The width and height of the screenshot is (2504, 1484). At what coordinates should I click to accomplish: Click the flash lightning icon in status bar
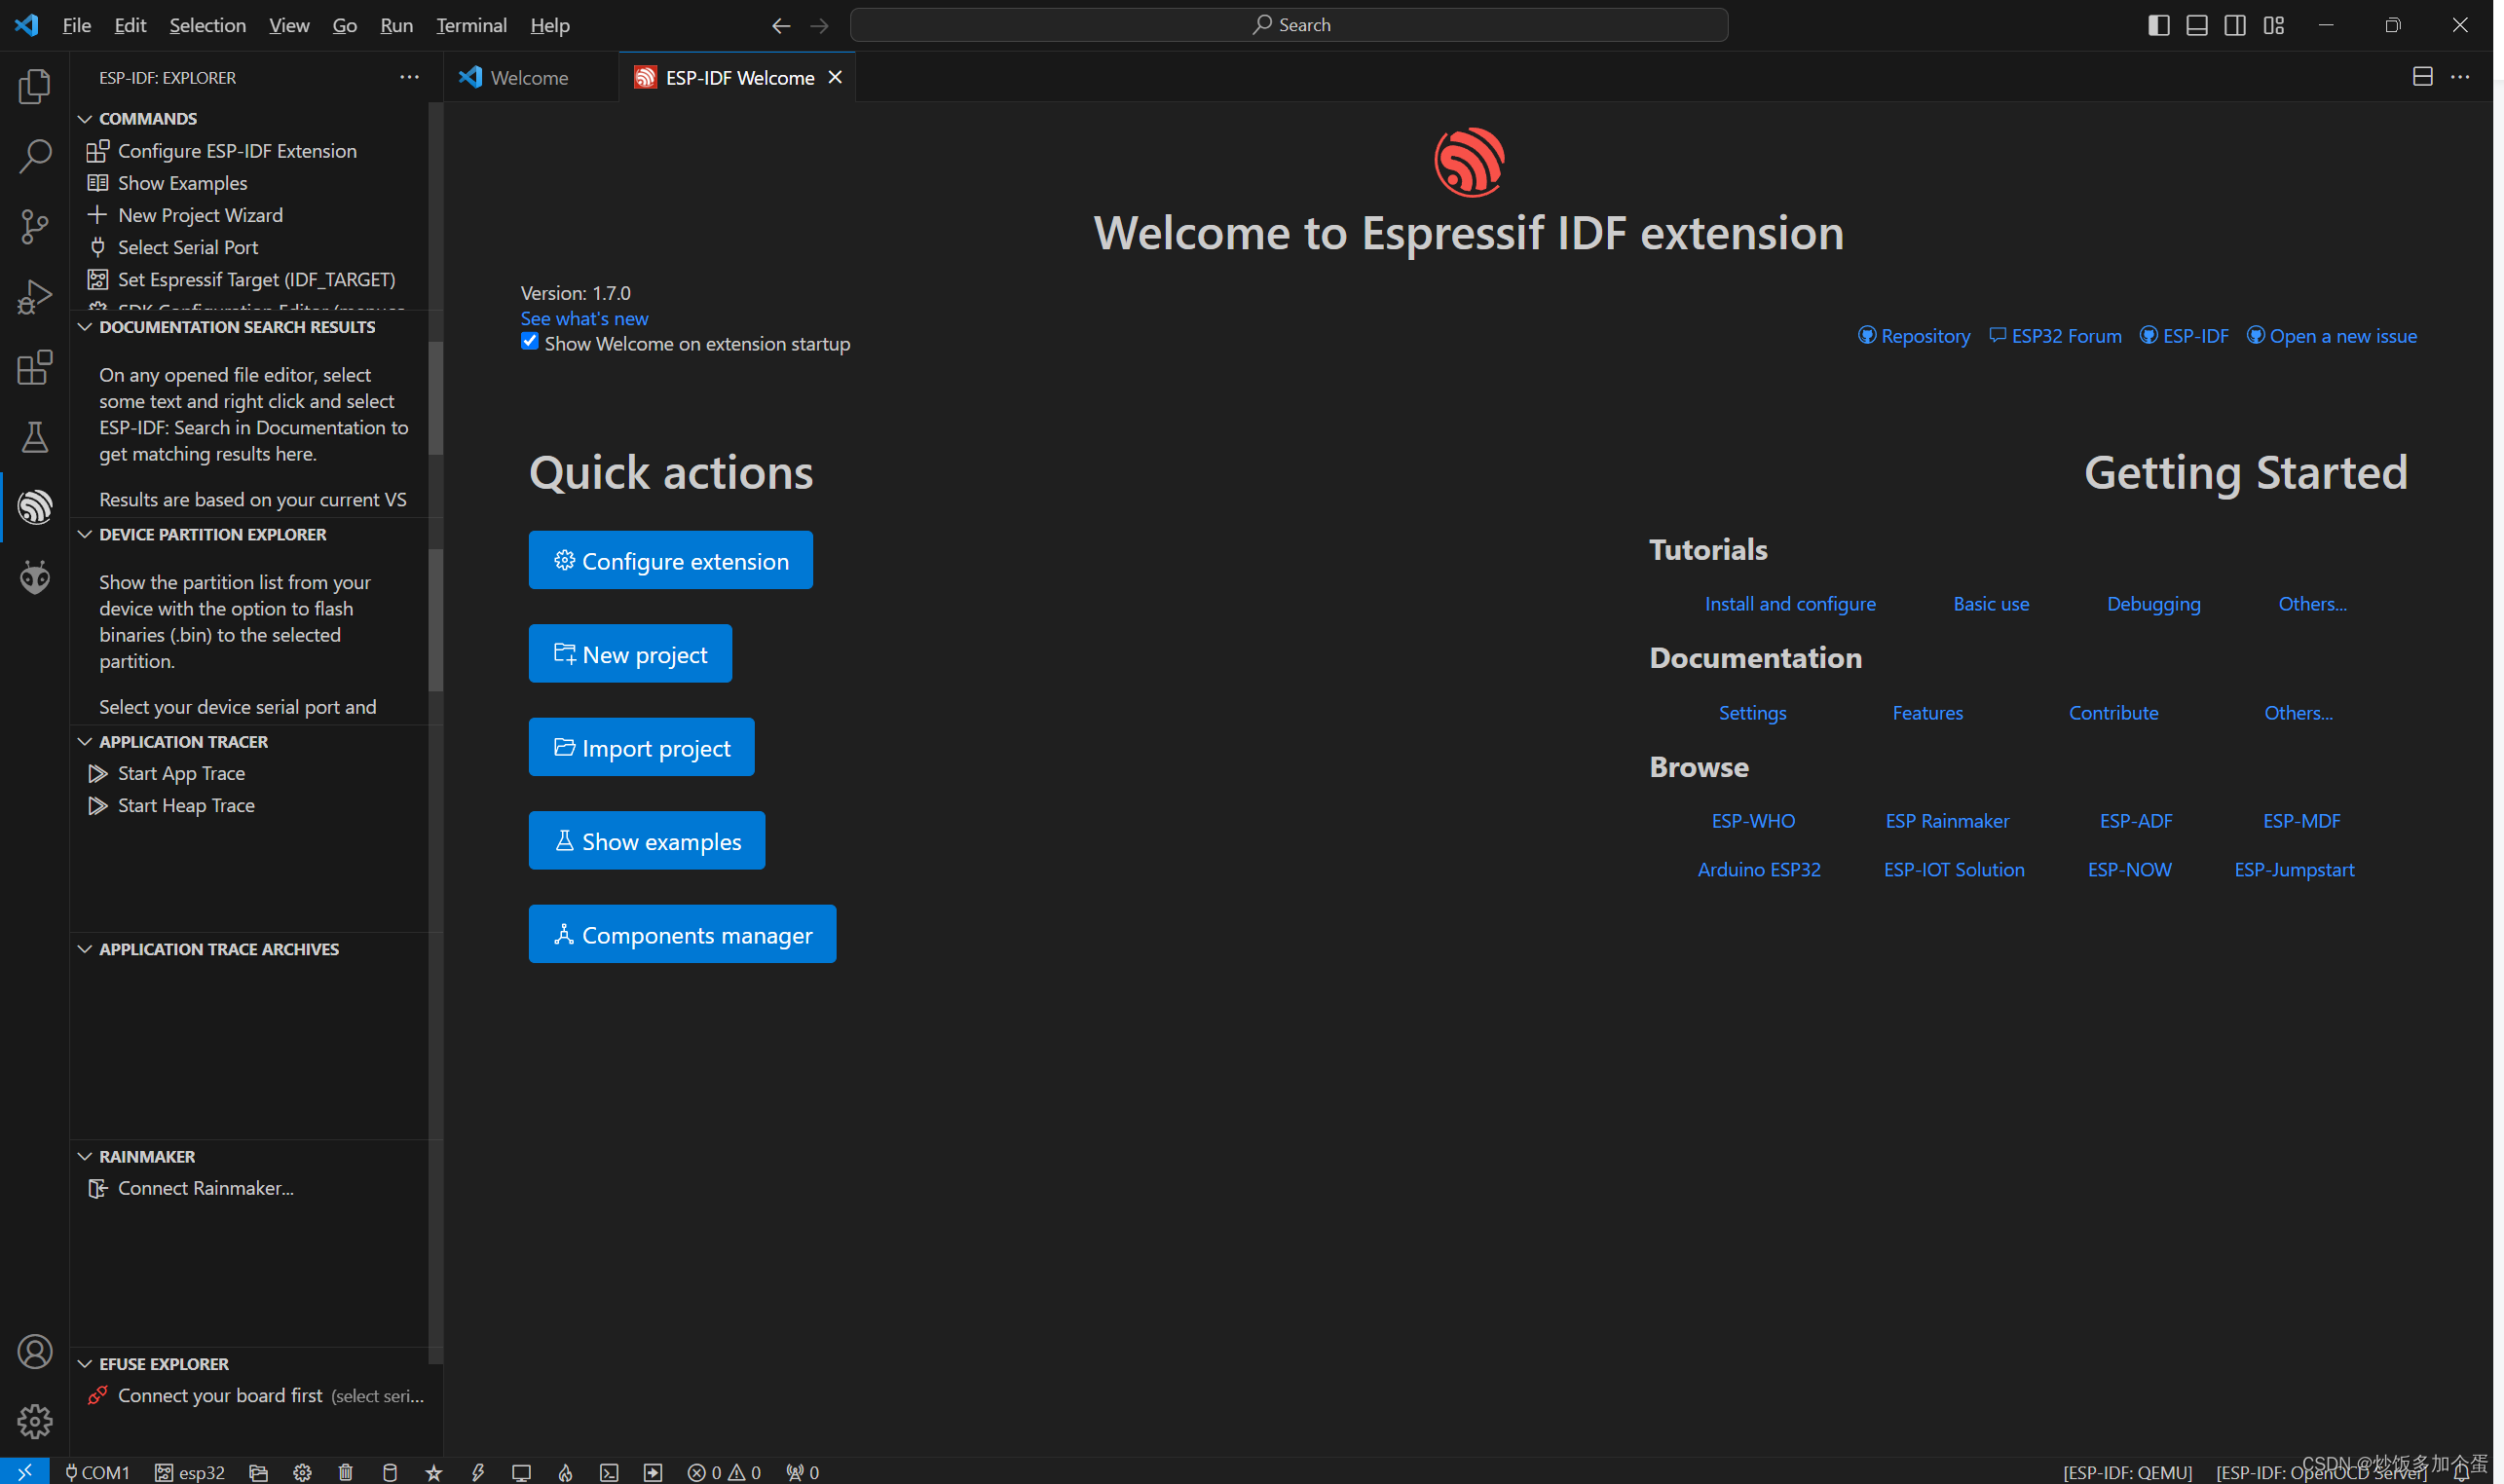[x=478, y=1472]
